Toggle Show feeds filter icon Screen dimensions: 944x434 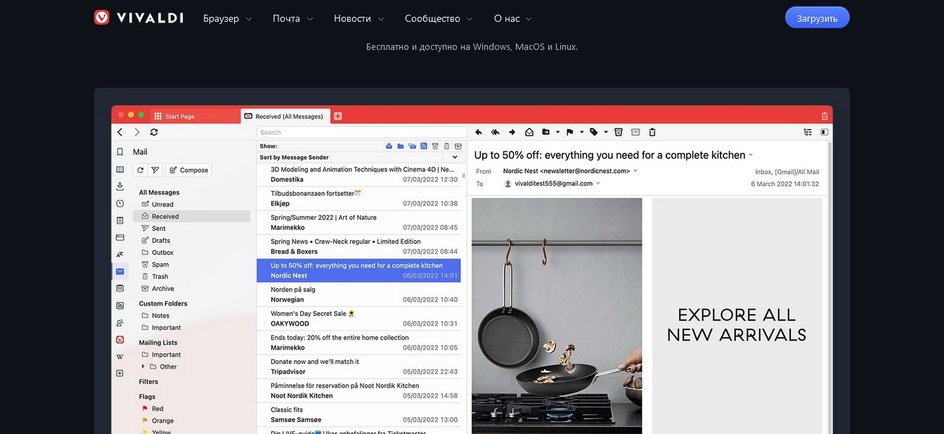pos(424,146)
